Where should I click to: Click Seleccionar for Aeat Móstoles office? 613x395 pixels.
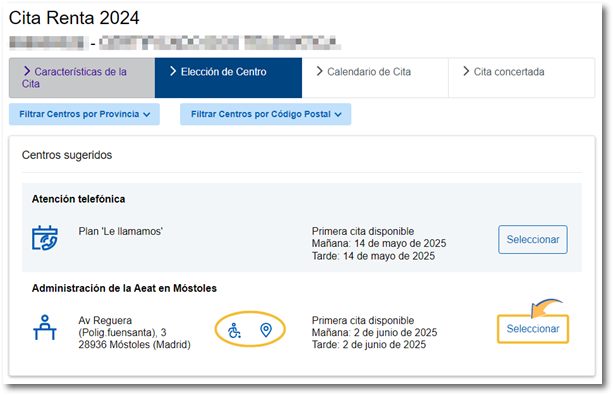click(533, 329)
